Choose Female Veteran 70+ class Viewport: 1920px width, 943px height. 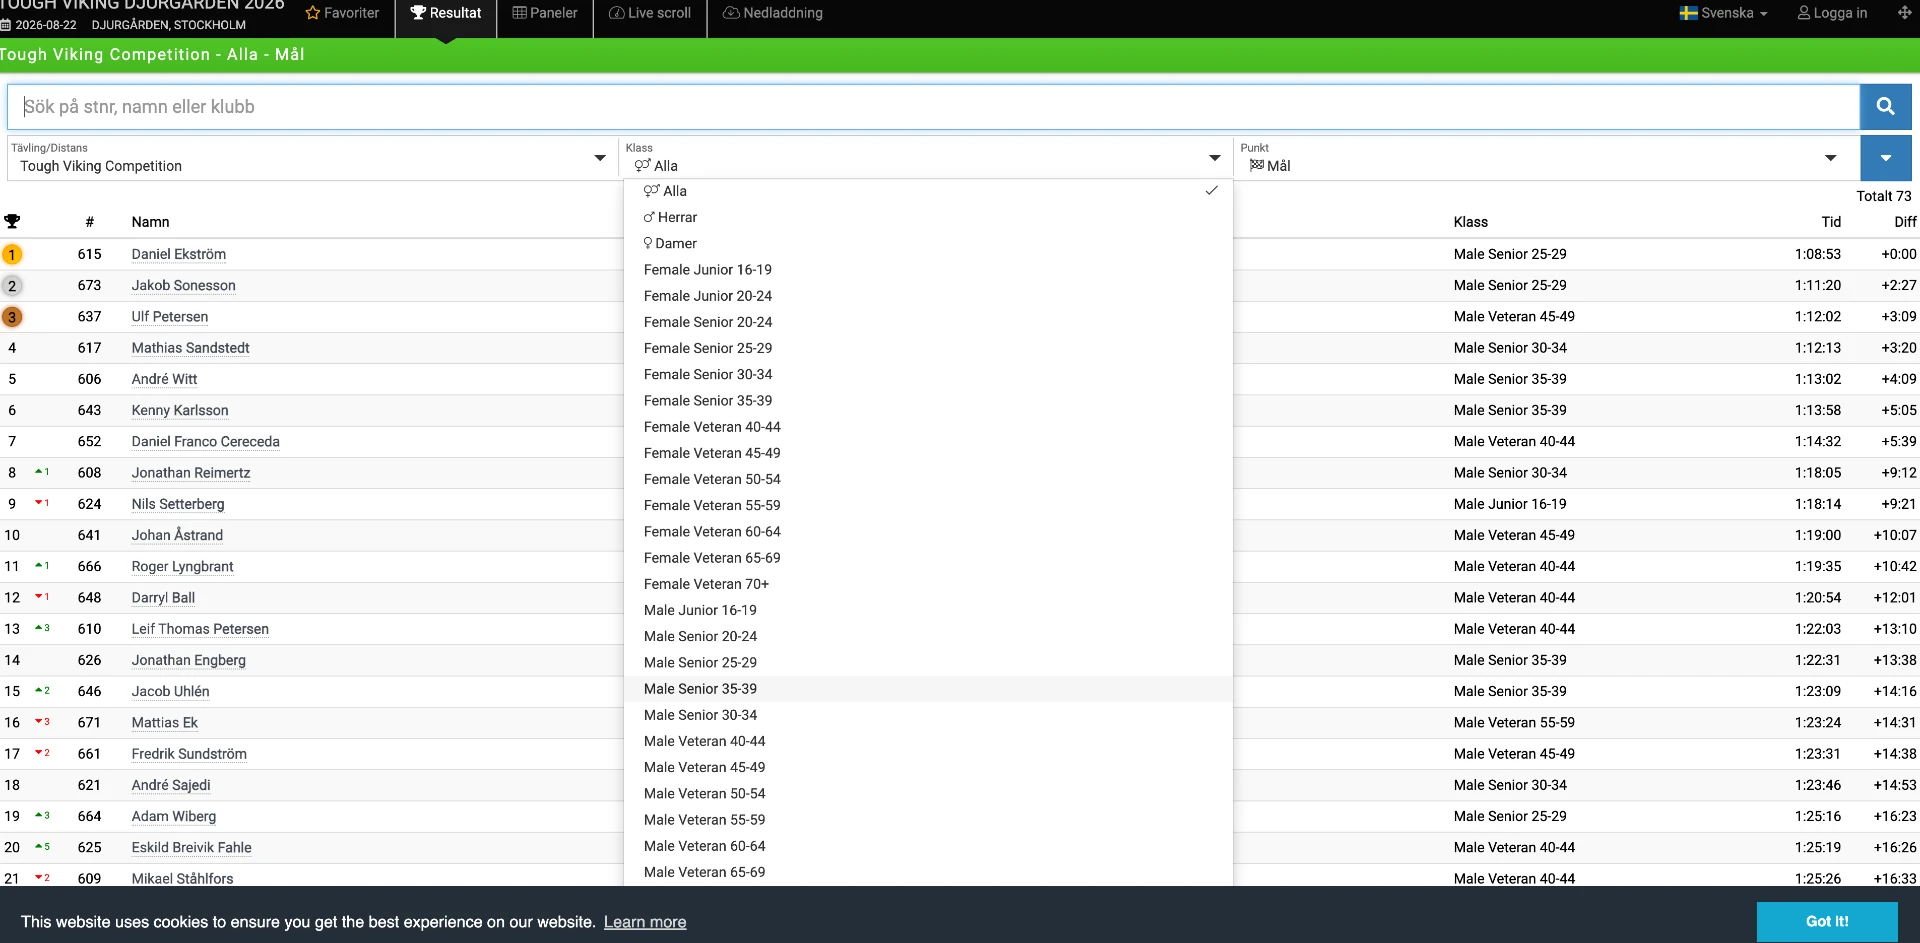point(928,584)
